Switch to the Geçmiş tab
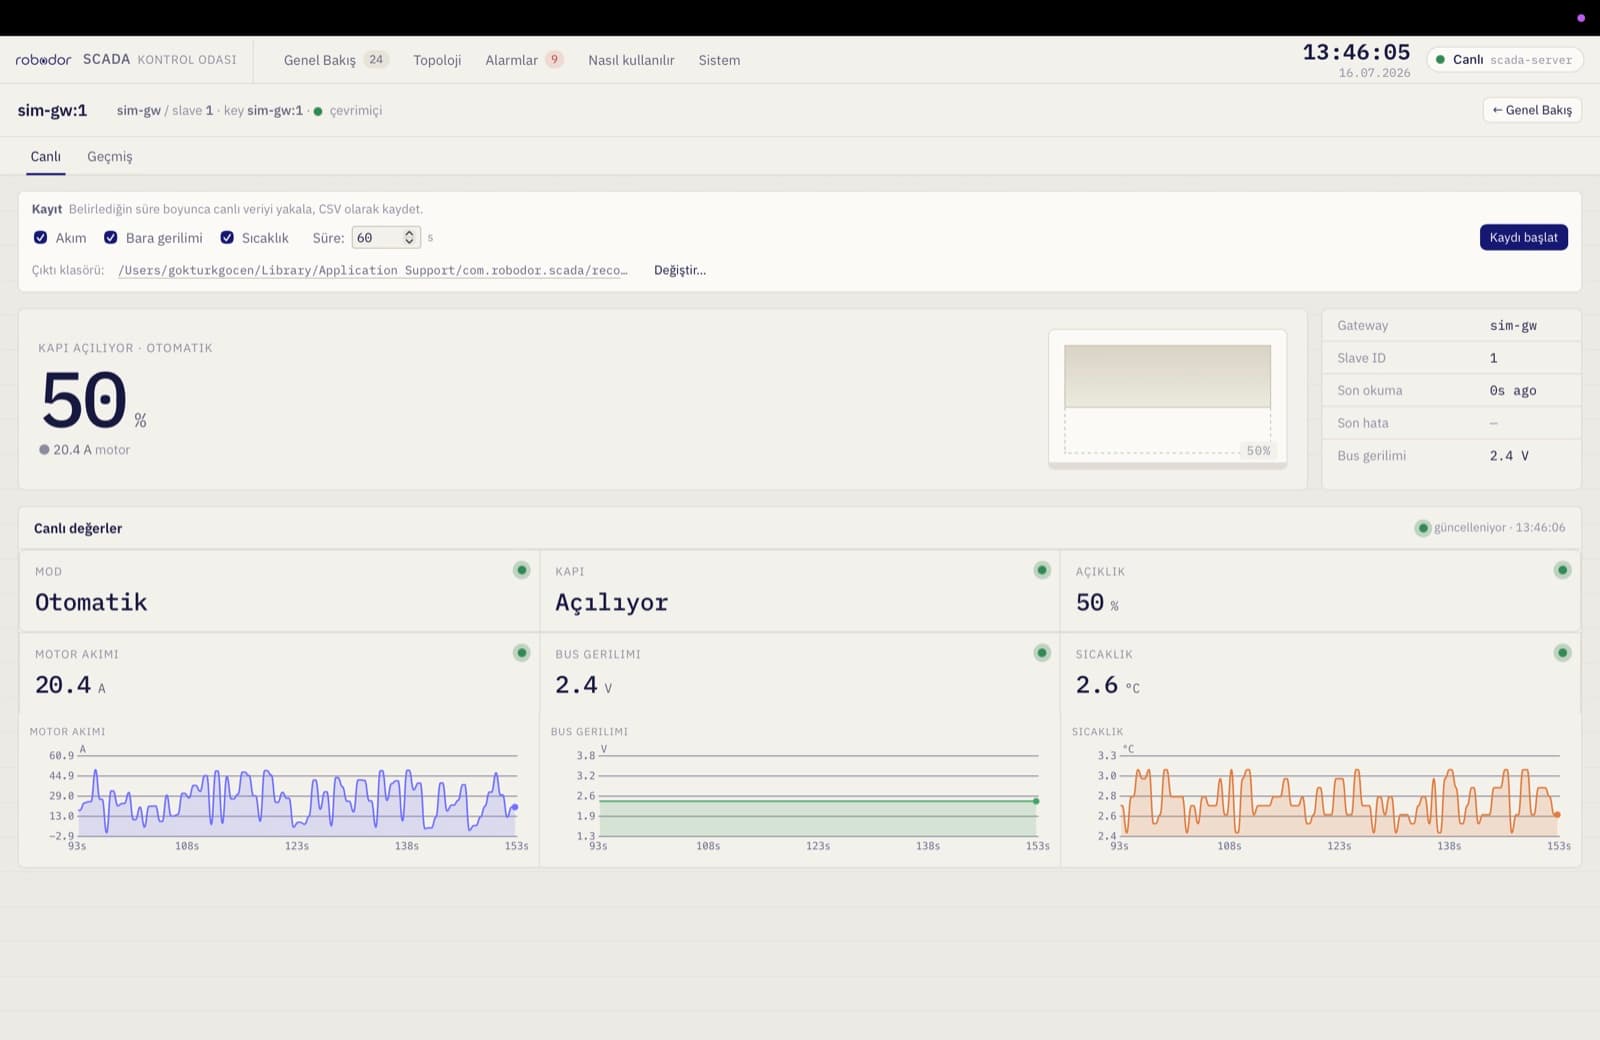Image resolution: width=1600 pixels, height=1040 pixels. coord(110,157)
